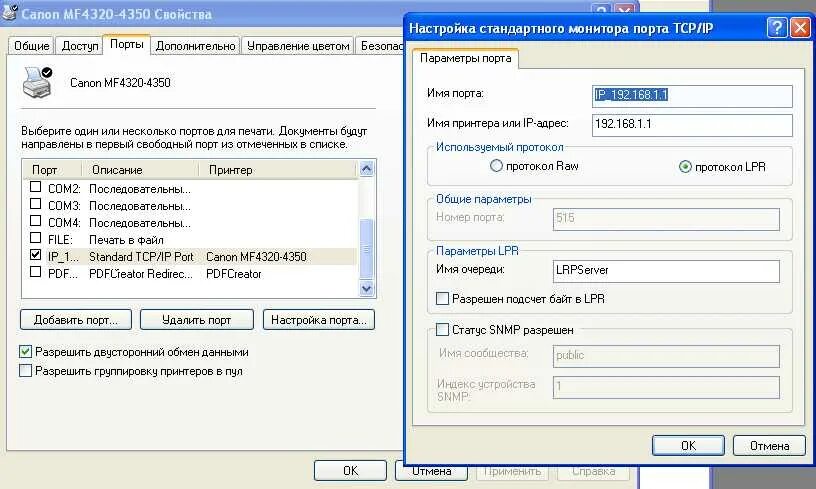Click the printer icon in the Canon title bar
The image size is (816, 489).
pyautogui.click(x=9, y=12)
